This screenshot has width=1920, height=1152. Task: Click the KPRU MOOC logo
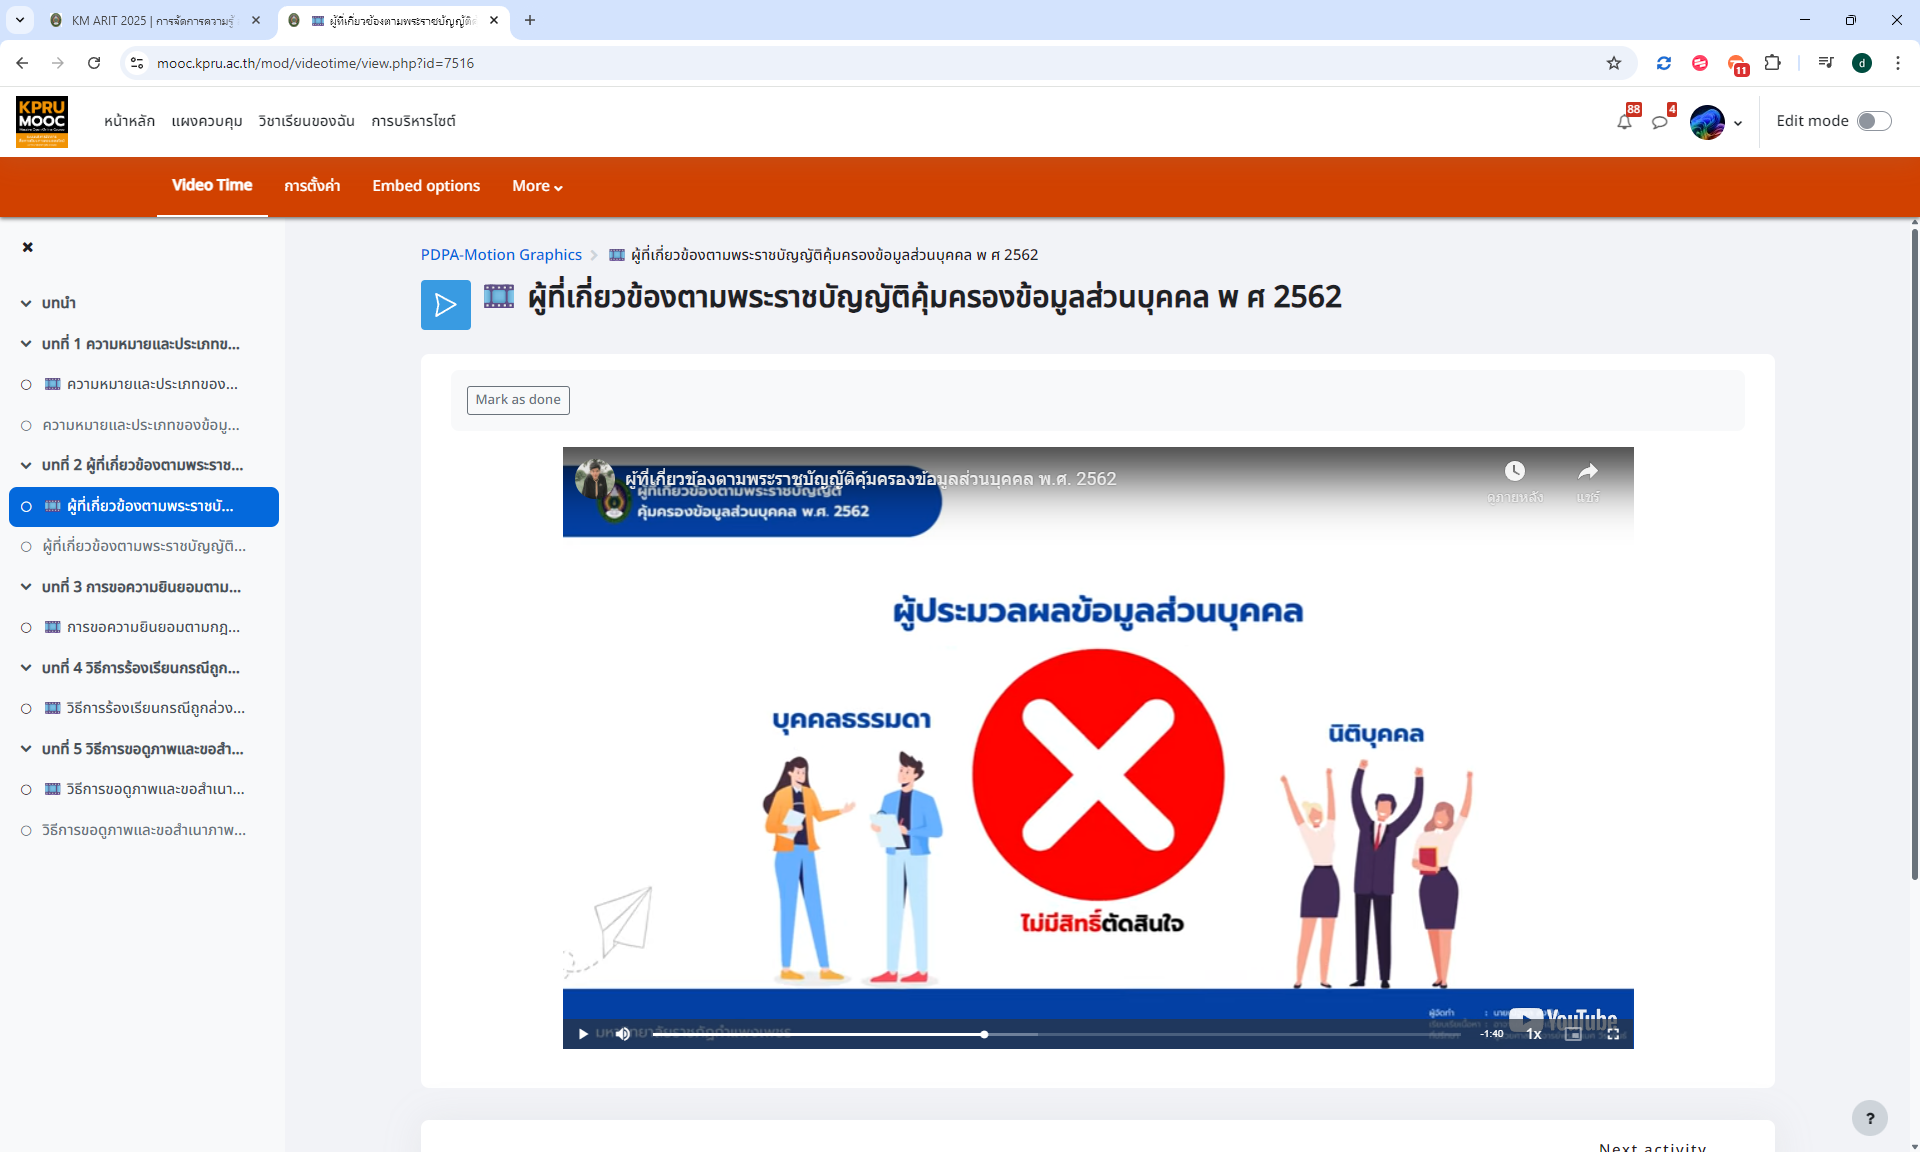pos(41,120)
